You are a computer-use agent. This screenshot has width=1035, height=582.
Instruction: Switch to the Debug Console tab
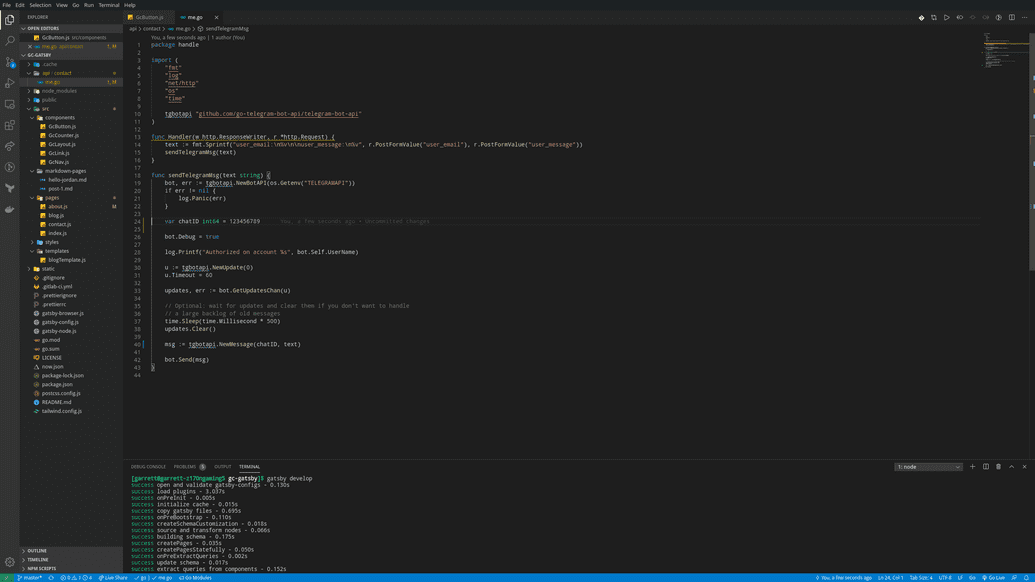[x=148, y=467]
